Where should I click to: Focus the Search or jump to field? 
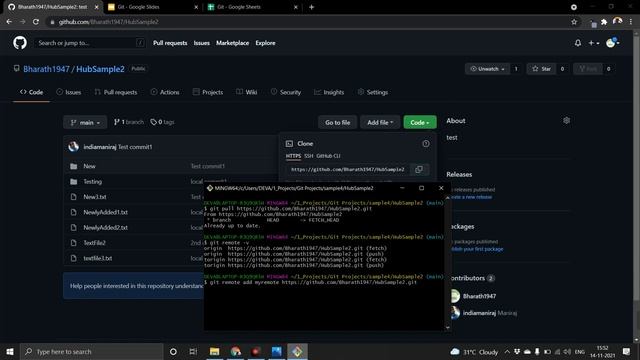click(x=89, y=43)
